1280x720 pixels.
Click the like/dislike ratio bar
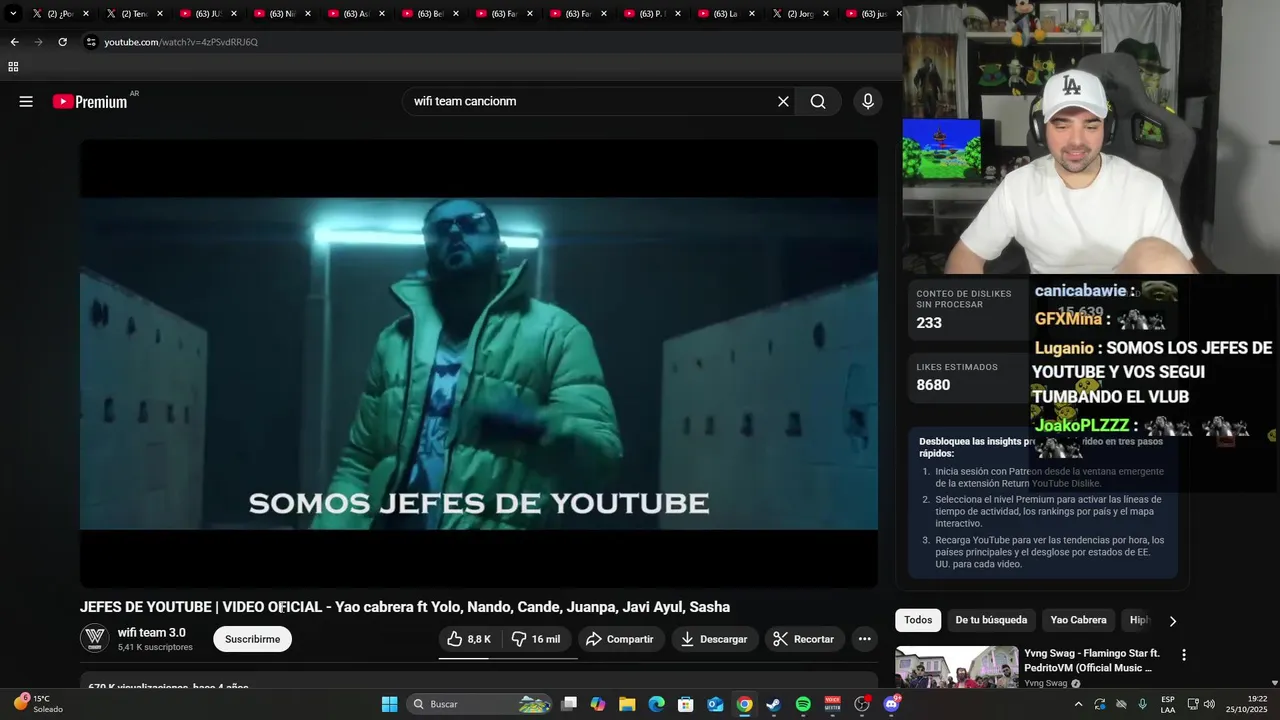coord(508,658)
